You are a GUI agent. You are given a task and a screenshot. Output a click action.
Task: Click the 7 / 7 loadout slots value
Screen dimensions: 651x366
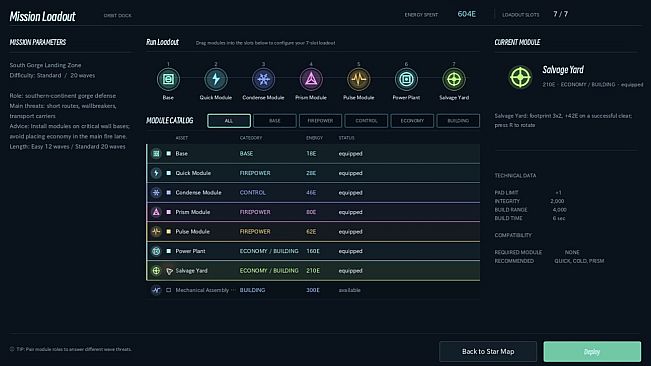tap(560, 14)
